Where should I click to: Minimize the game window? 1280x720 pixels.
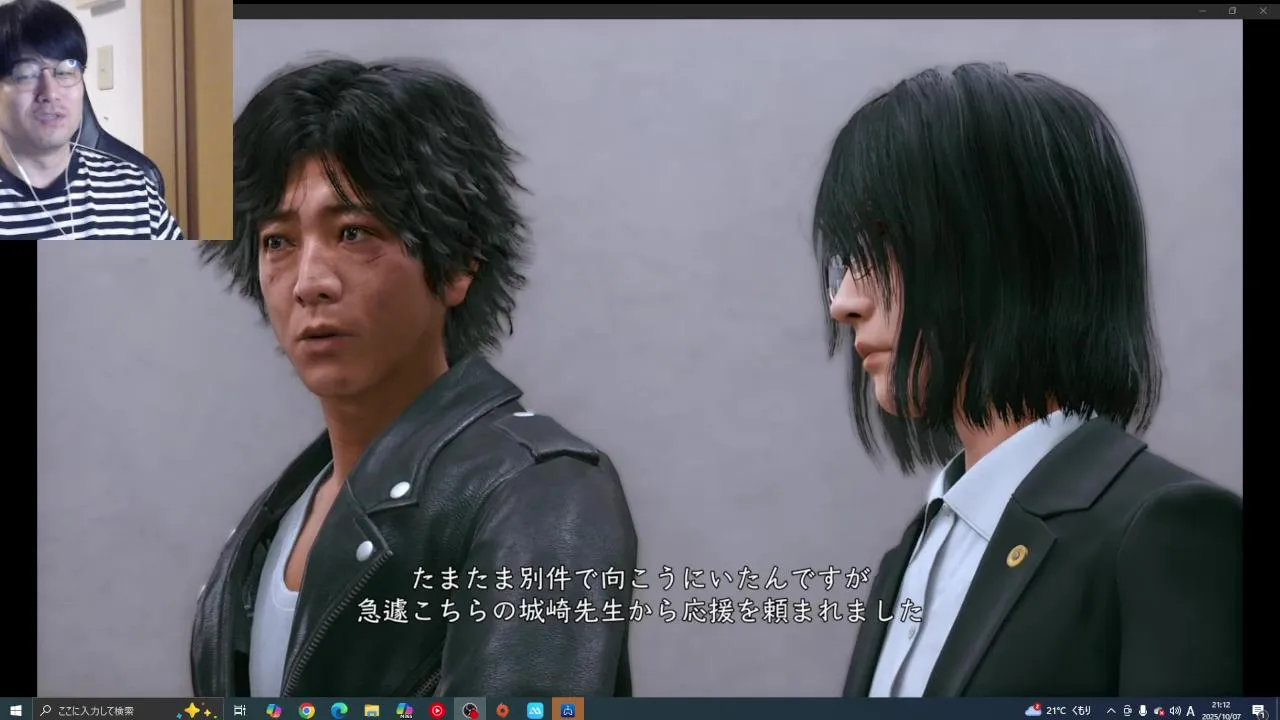(x=1203, y=10)
